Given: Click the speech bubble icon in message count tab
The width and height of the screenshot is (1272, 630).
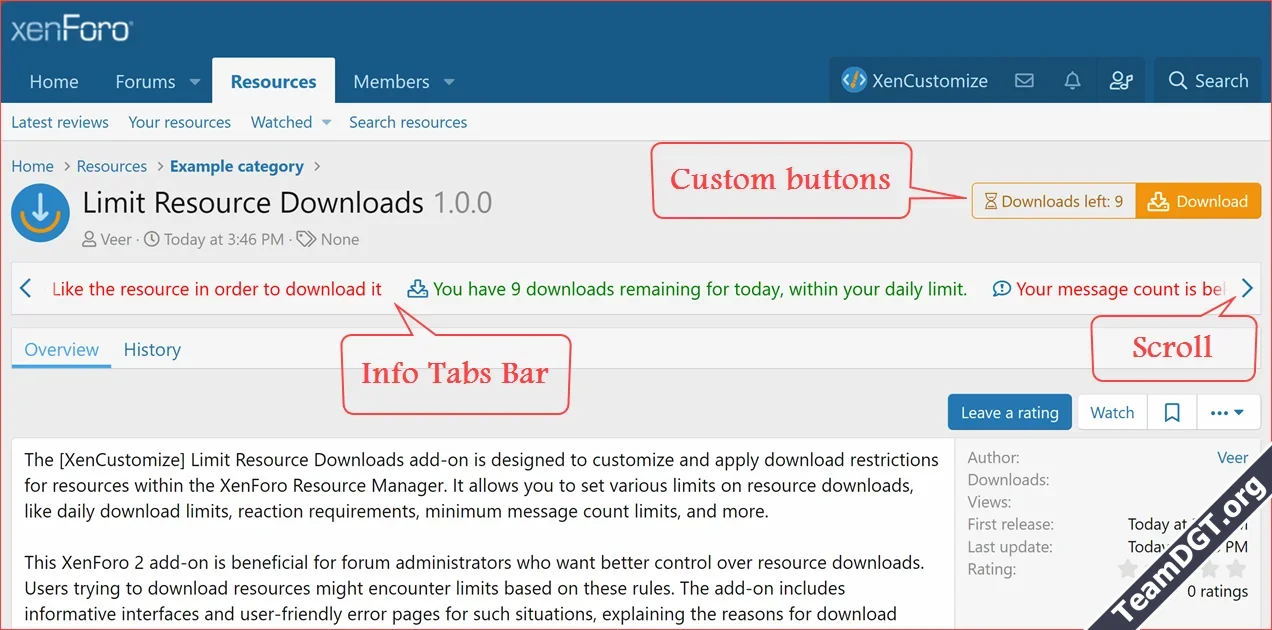Looking at the screenshot, I should (1002, 289).
